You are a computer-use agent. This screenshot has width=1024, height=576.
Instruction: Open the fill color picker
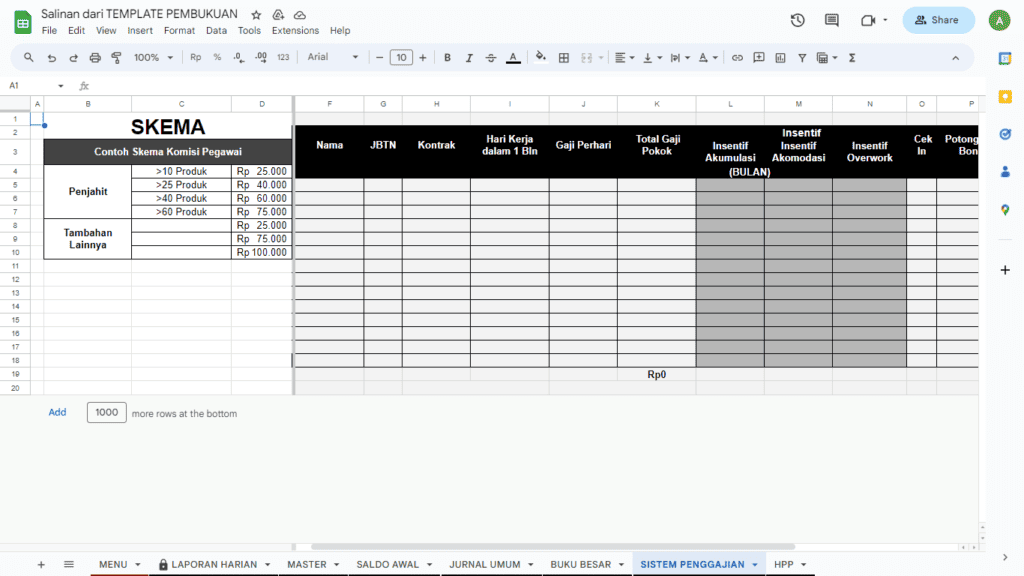pos(541,58)
